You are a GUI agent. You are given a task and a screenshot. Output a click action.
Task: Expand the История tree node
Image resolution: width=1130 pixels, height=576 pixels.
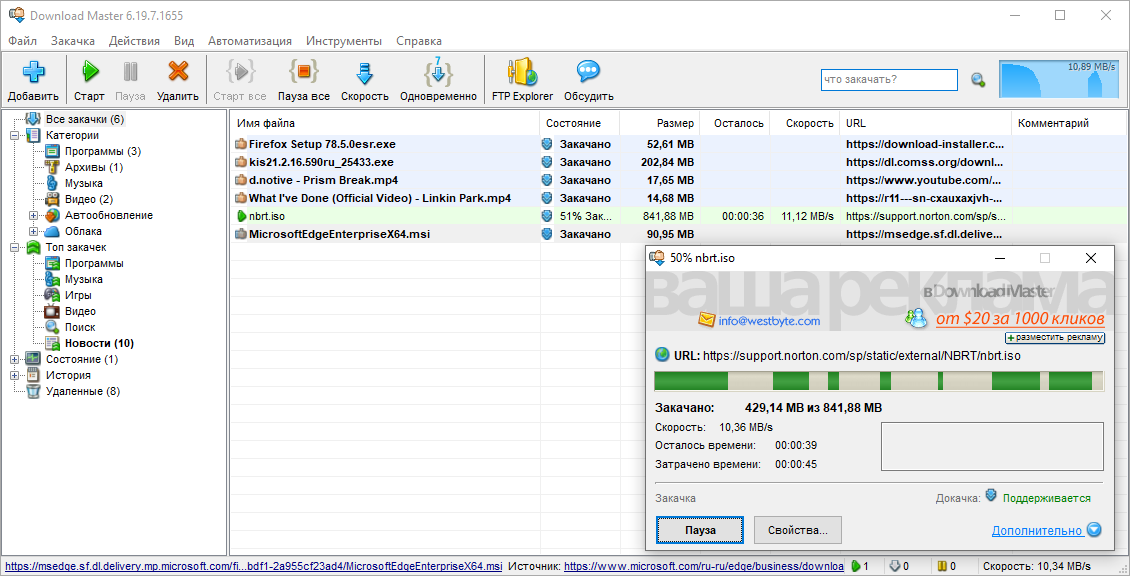click(14, 375)
